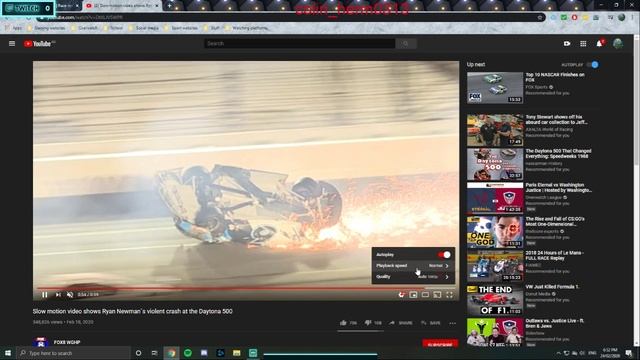Cast the video with the Cast icon
The image size is (640, 360).
pyautogui.click(x=437, y=295)
